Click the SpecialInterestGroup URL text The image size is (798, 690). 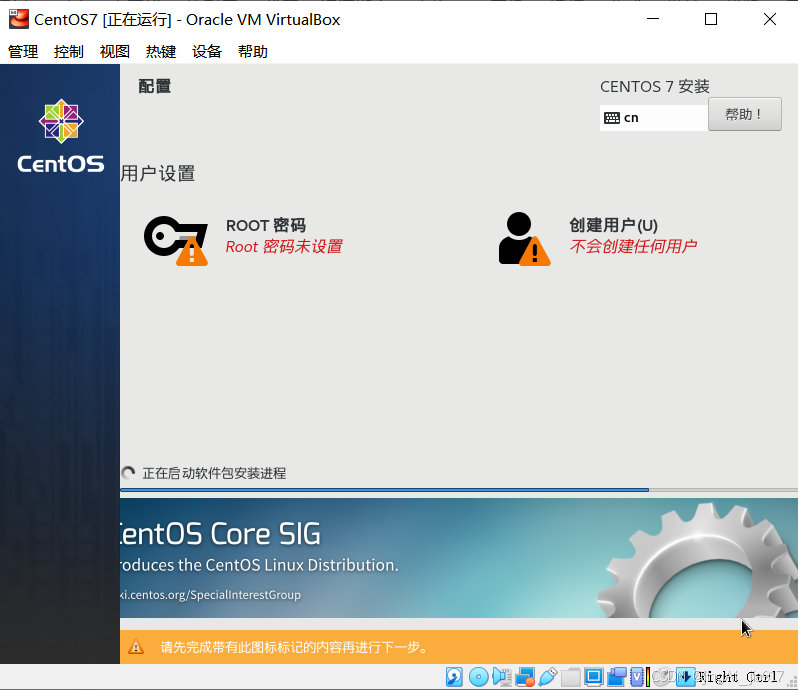[x=211, y=595]
